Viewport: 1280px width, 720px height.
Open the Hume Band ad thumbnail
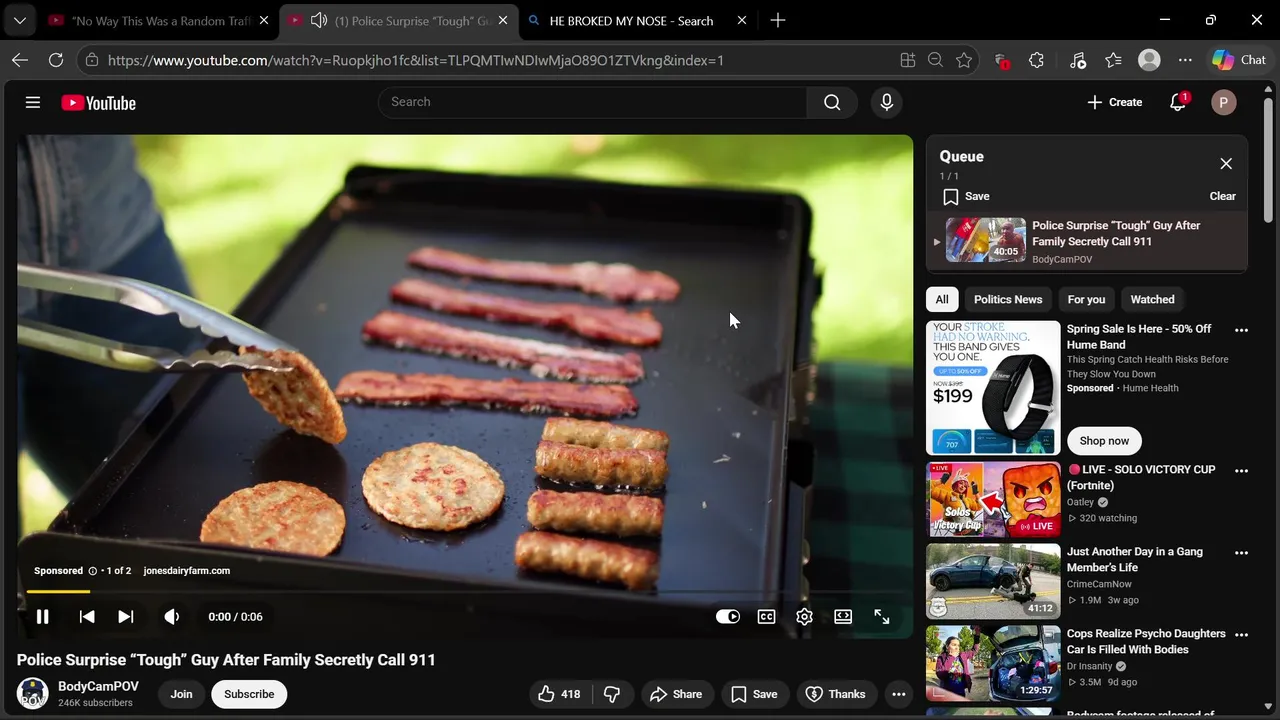click(993, 388)
